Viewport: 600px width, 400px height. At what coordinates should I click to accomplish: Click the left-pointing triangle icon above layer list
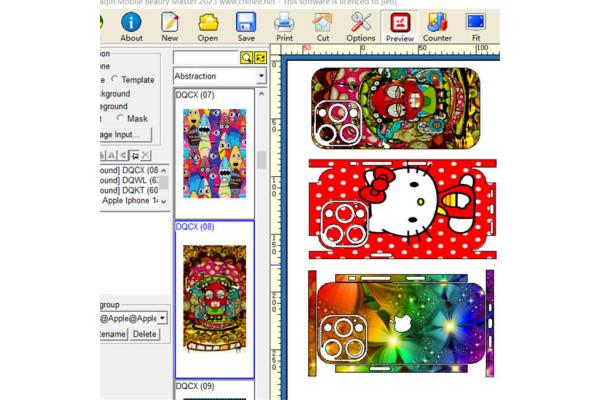pyautogui.click(x=123, y=155)
